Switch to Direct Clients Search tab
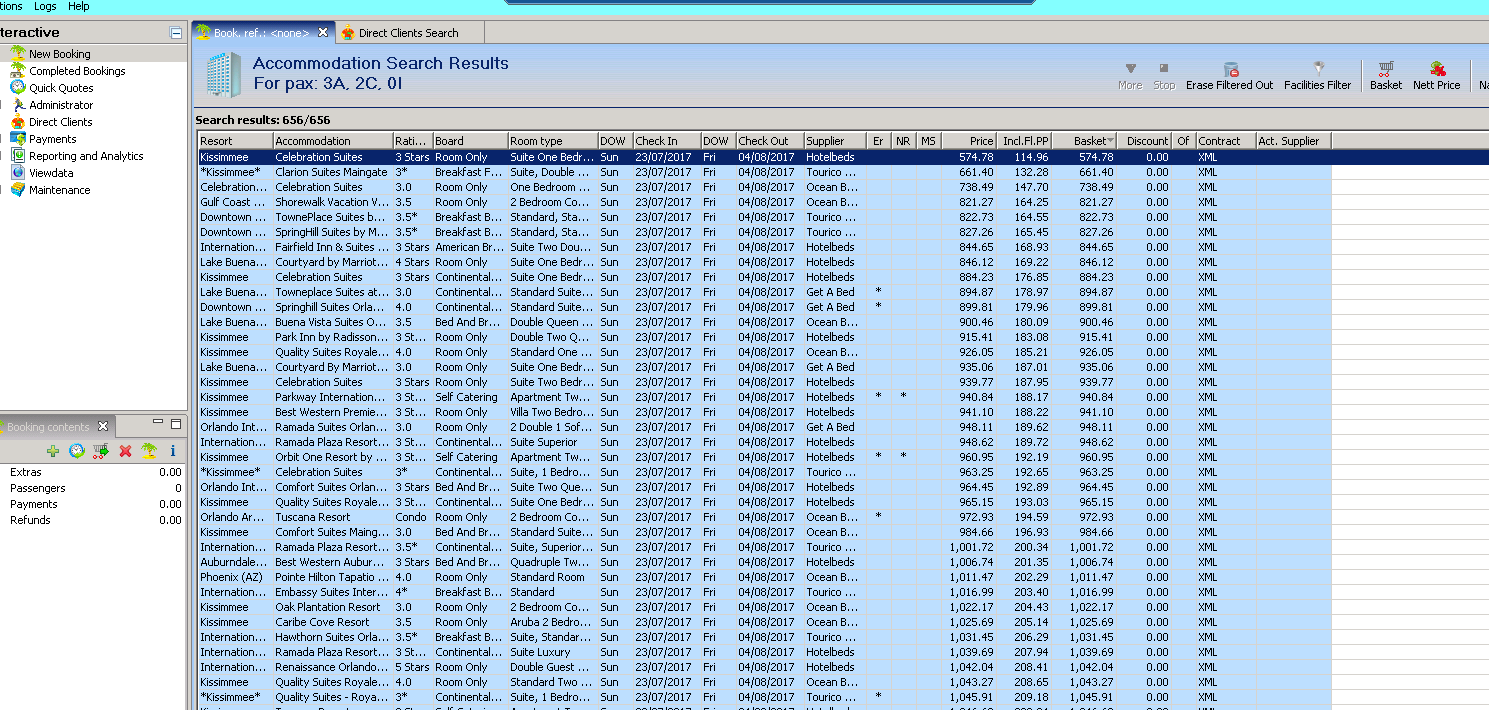Image resolution: width=1489 pixels, height=710 pixels. tap(408, 33)
